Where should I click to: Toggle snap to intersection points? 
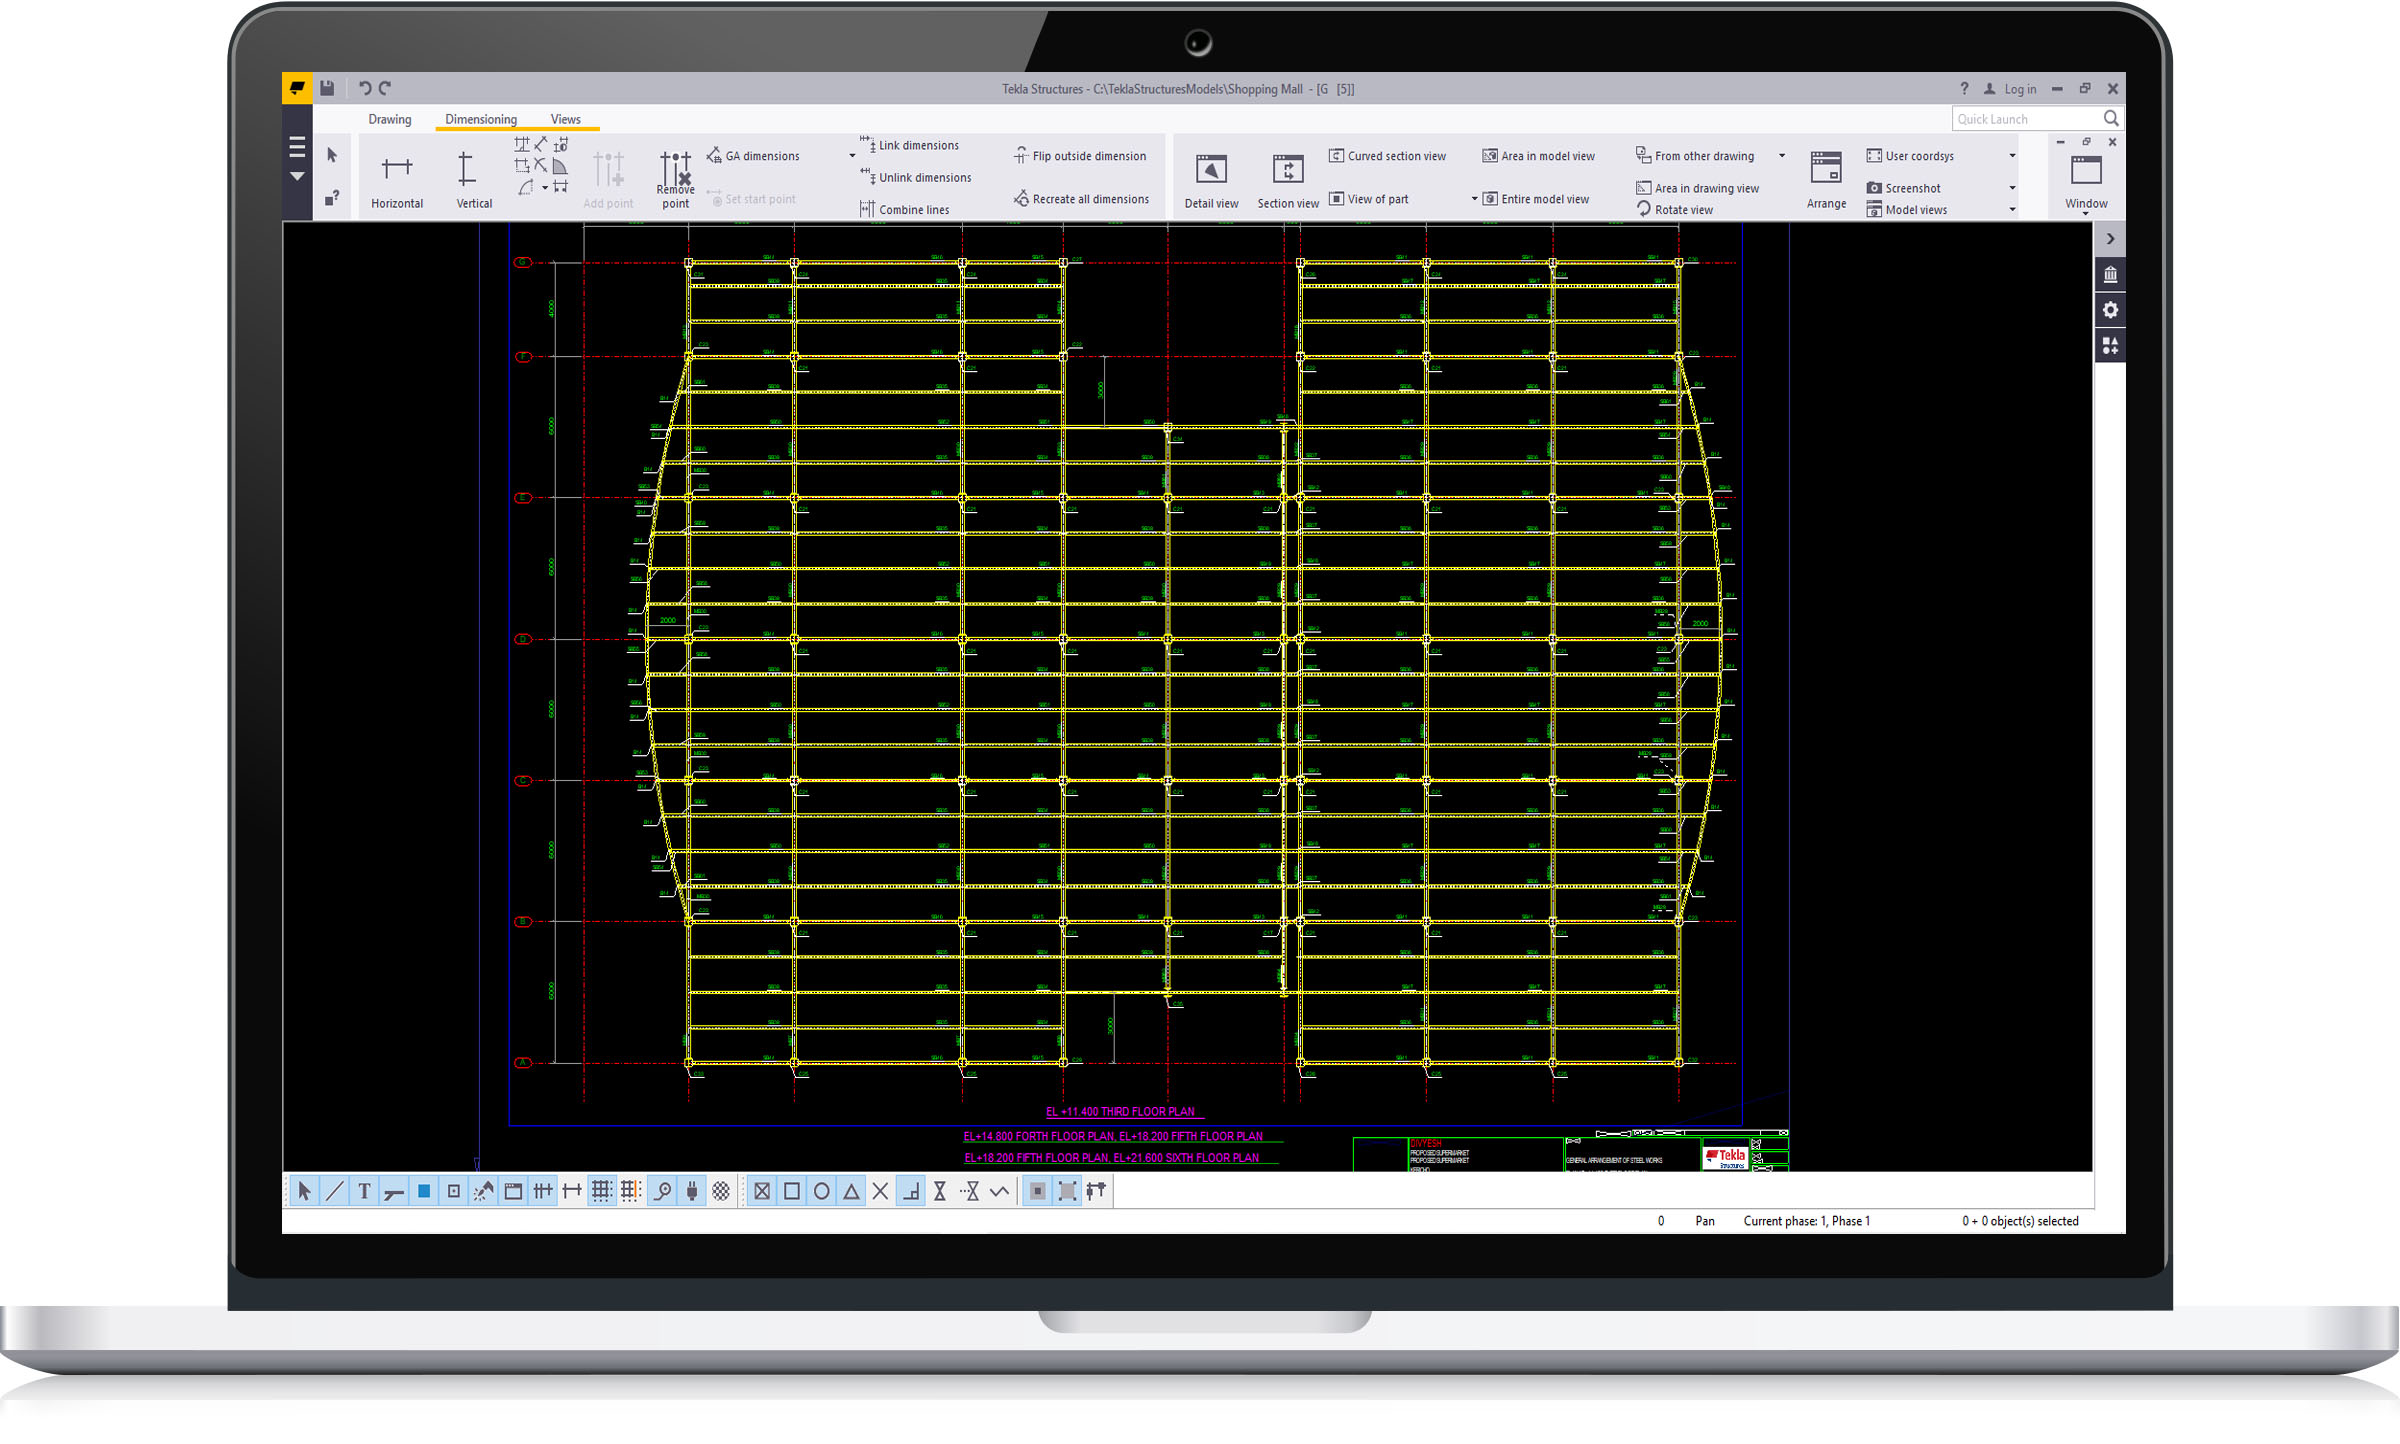[x=880, y=1191]
